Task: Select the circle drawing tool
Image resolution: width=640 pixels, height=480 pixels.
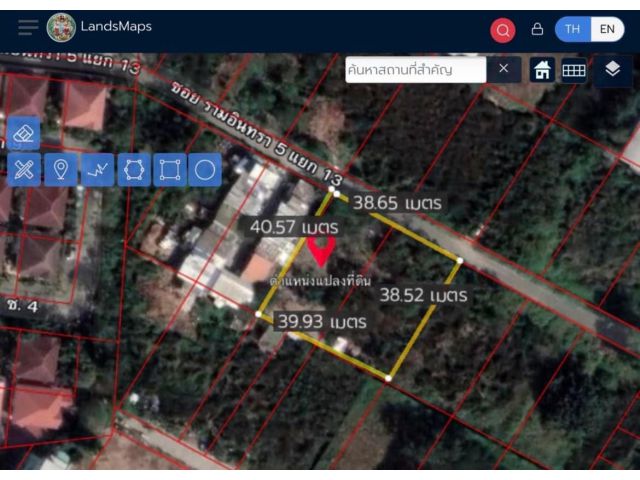Action: coord(205,169)
